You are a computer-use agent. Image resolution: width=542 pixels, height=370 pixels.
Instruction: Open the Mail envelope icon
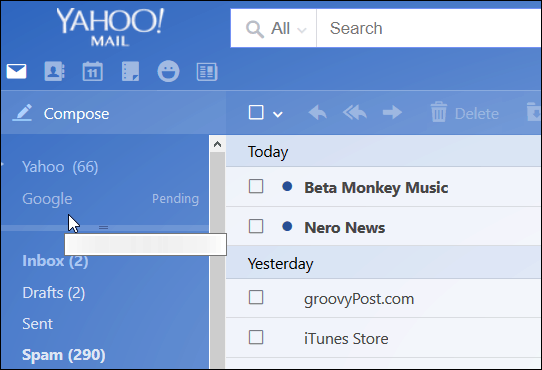tap(16, 72)
